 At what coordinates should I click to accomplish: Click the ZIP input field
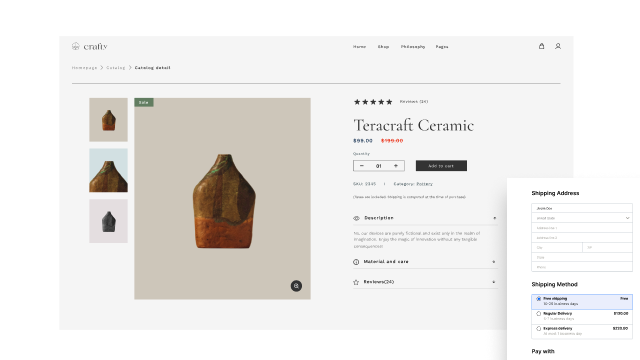(607, 247)
